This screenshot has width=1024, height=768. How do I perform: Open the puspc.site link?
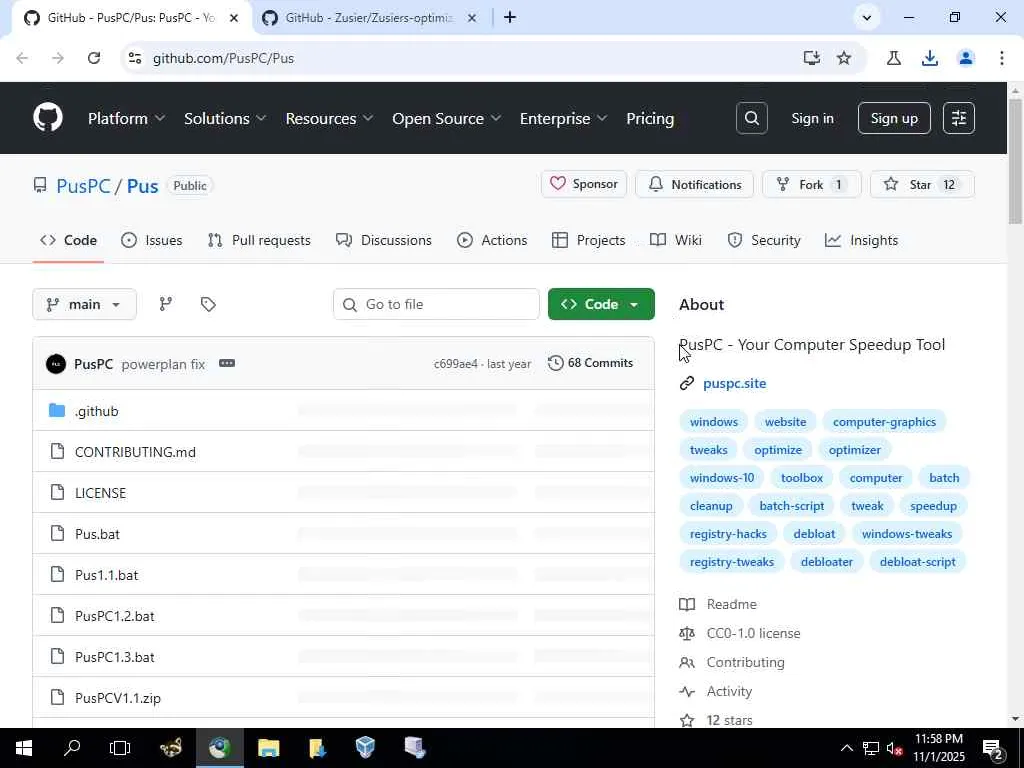[x=735, y=383]
